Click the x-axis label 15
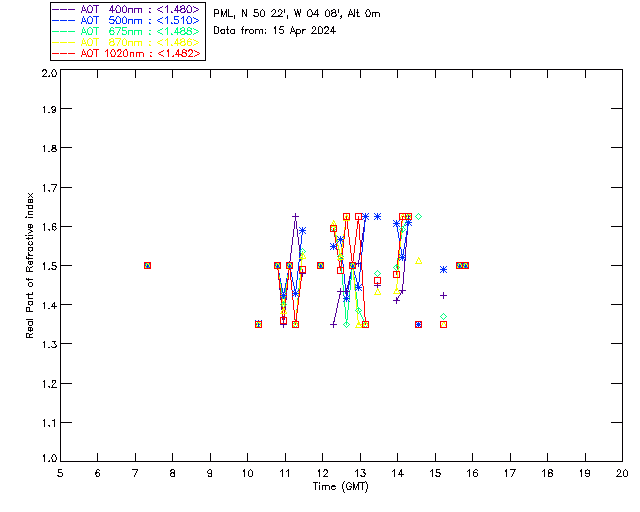 (435, 473)
